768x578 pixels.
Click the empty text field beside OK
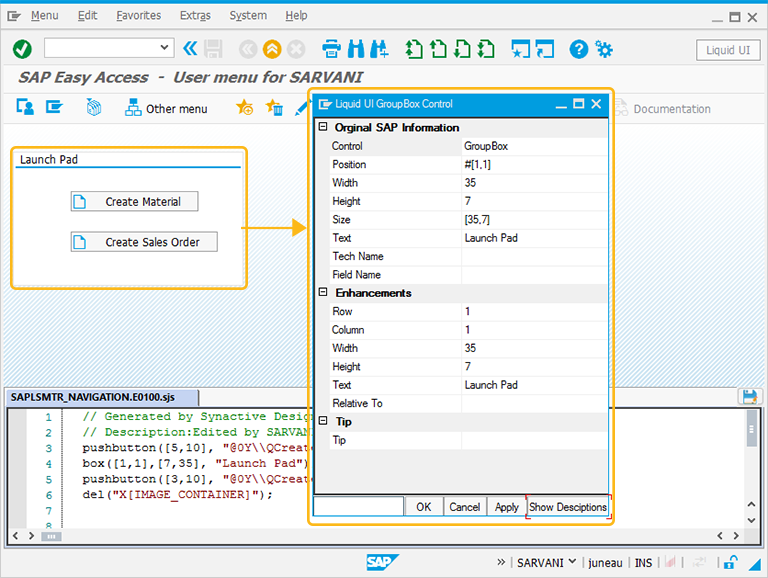(359, 506)
